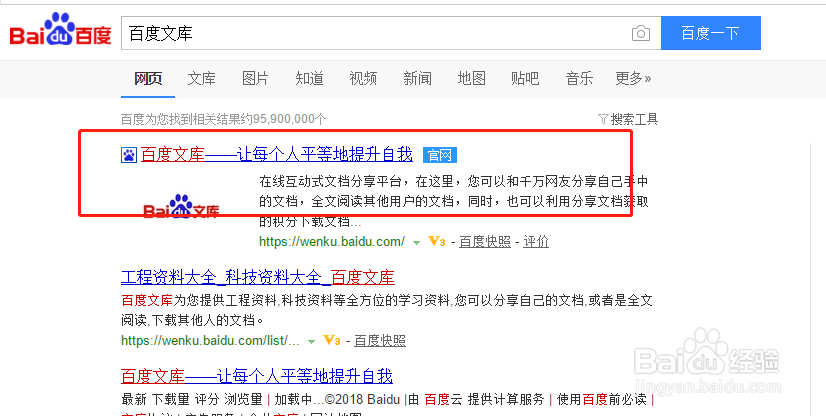Screen dimensions: 826x416
Task: Expand the 更多» menu
Action: 633,79
